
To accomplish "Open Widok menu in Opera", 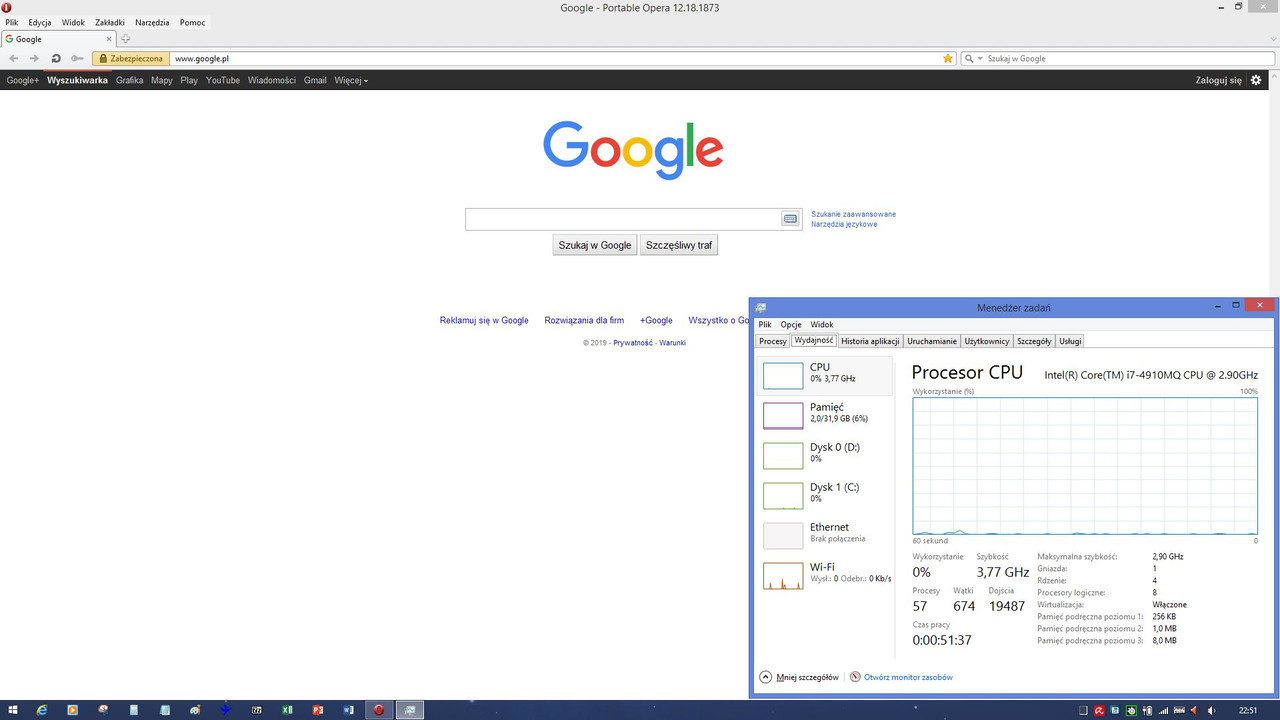I will 73,22.
